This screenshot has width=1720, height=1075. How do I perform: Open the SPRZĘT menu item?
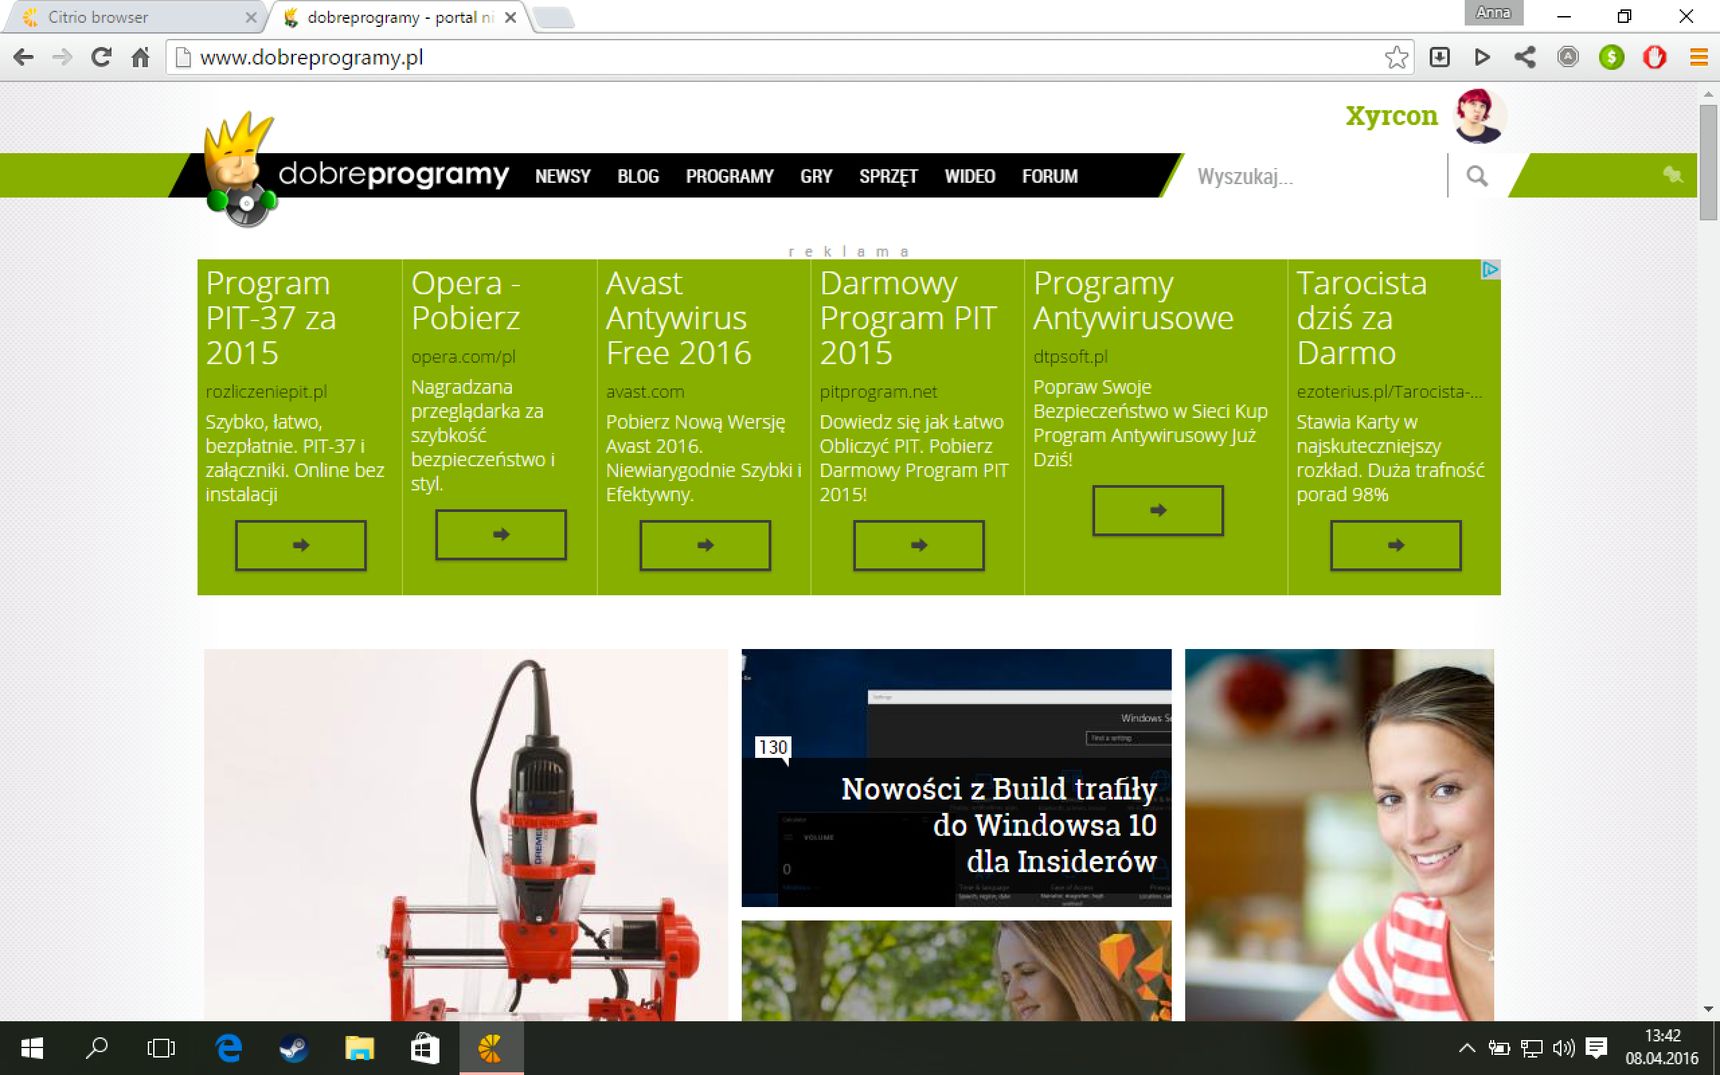(888, 176)
